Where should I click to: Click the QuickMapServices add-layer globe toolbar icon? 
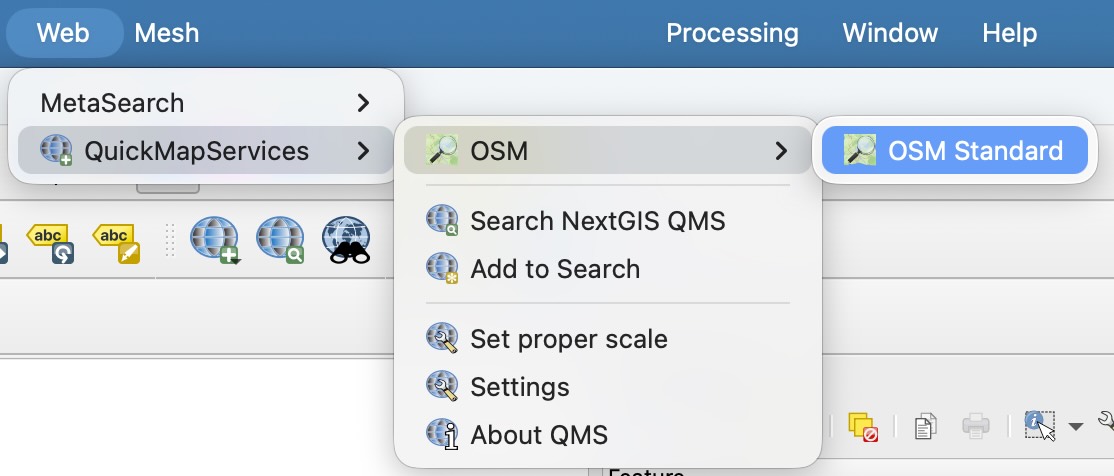click(215, 241)
